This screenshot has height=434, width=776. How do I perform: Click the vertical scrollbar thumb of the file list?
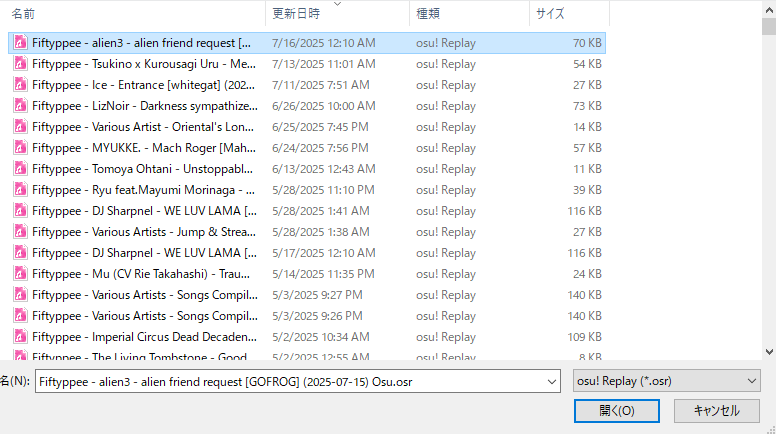[x=769, y=26]
